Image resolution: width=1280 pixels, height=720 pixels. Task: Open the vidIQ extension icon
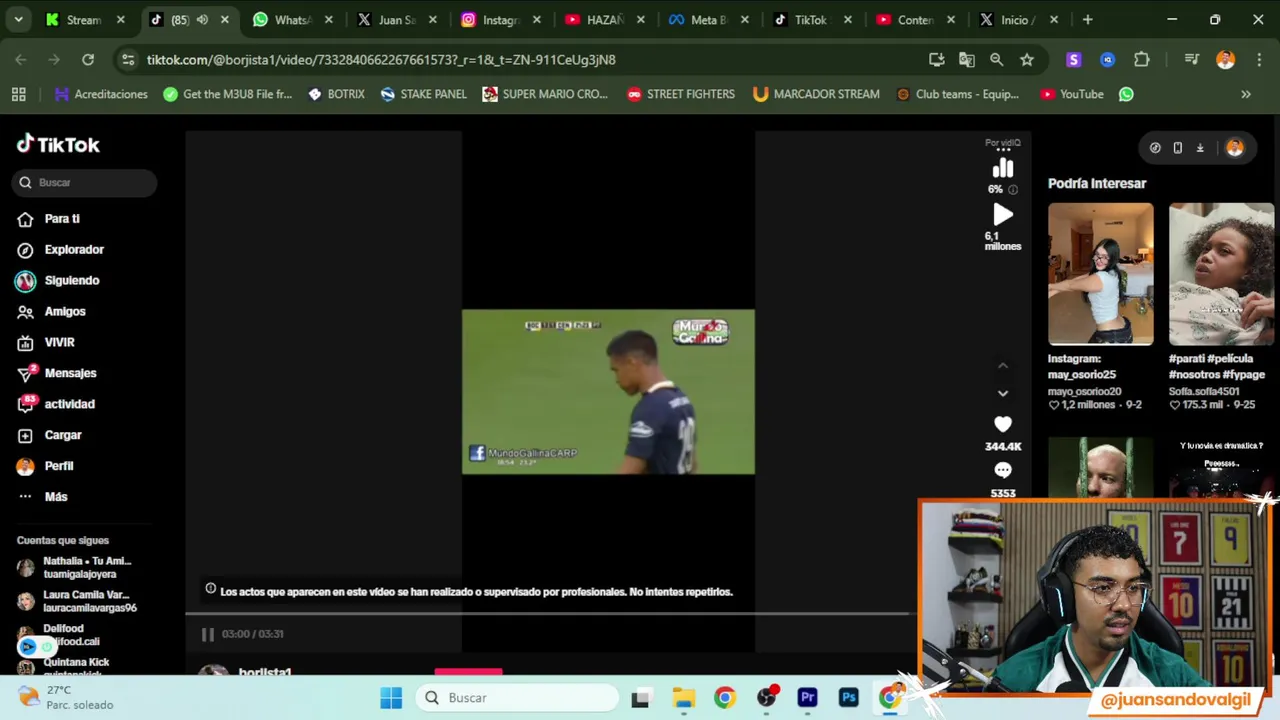click(1108, 60)
